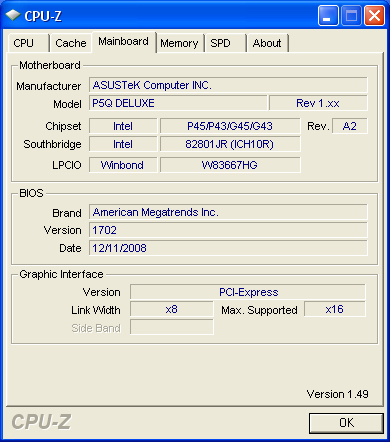Image resolution: width=390 pixels, height=442 pixels.
Task: Select the Rev 1.xx model revision field
Action: 318,103
